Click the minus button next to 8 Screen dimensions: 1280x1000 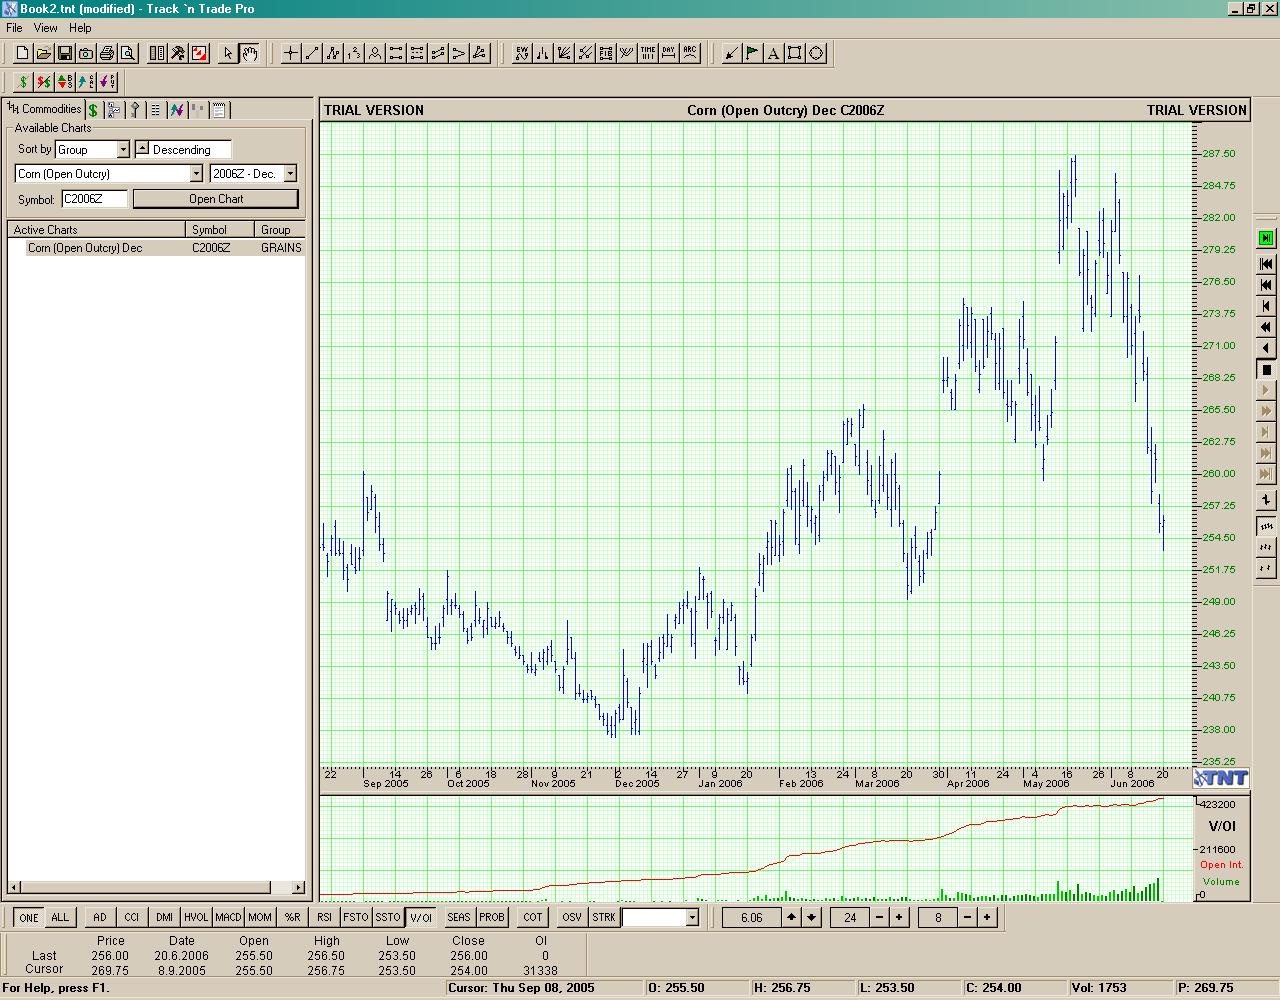coord(967,917)
